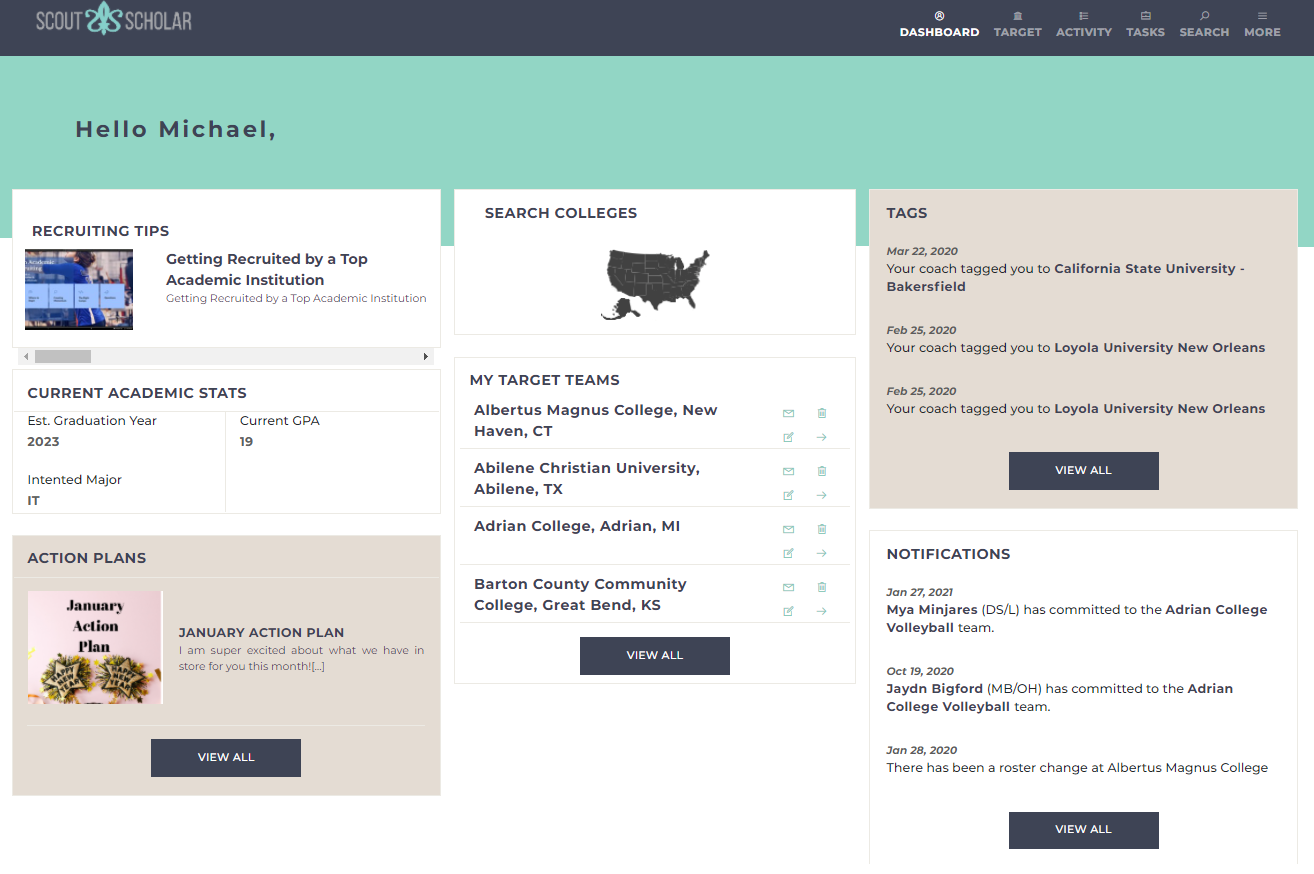Go to Barton County Community College via arrow

pos(822,611)
